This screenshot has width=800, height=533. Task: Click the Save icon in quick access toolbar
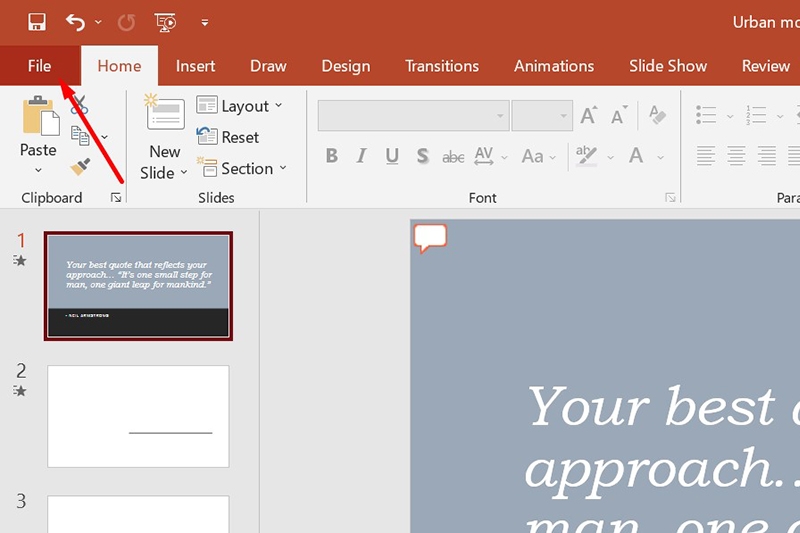37,22
